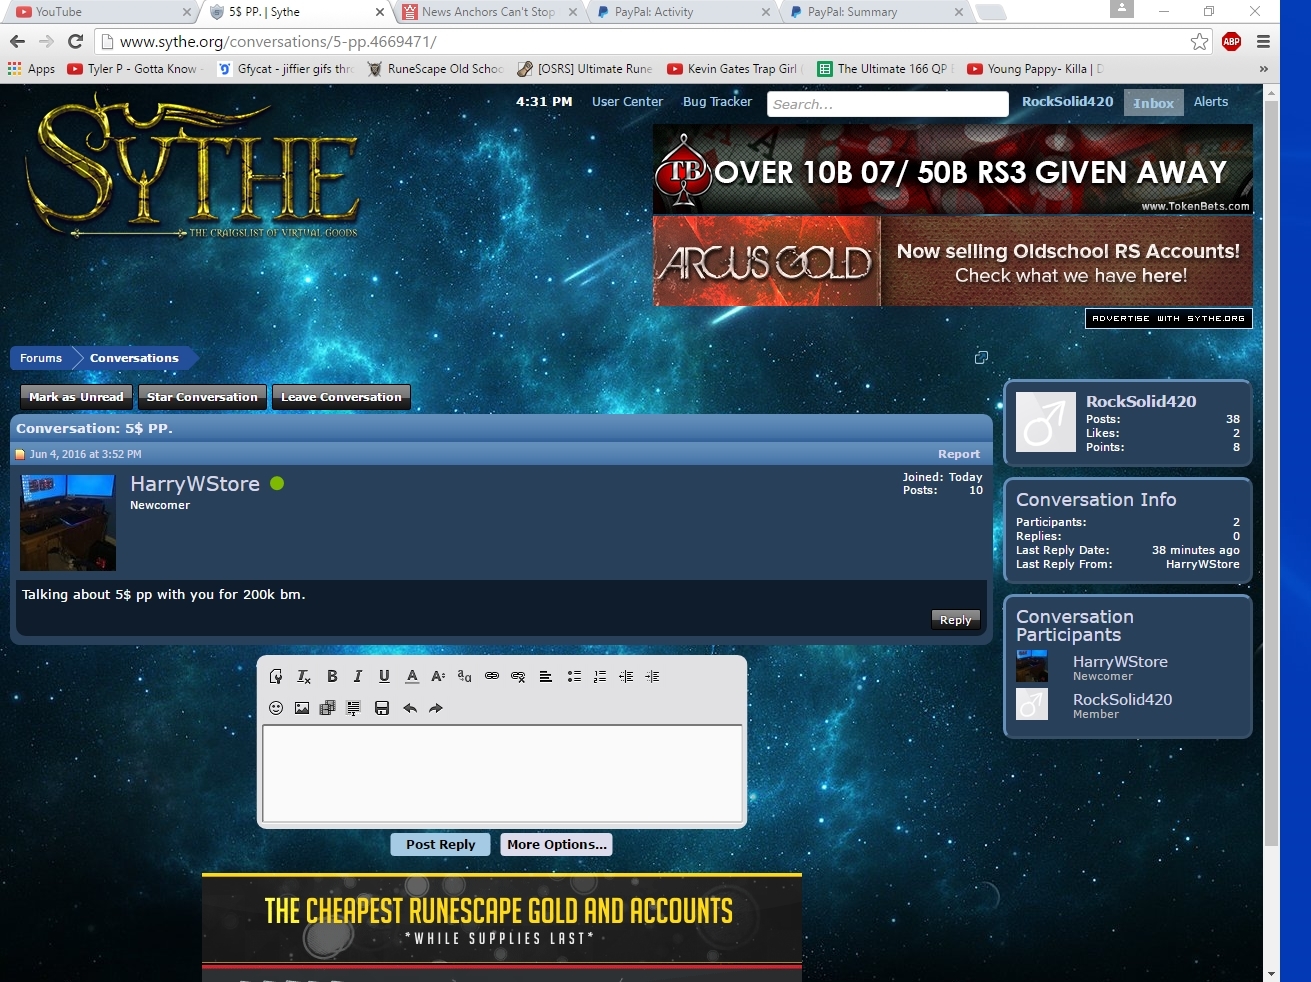This screenshot has height=982, width=1311.
Task: Toggle italic formatting in reply editor
Action: (x=358, y=676)
